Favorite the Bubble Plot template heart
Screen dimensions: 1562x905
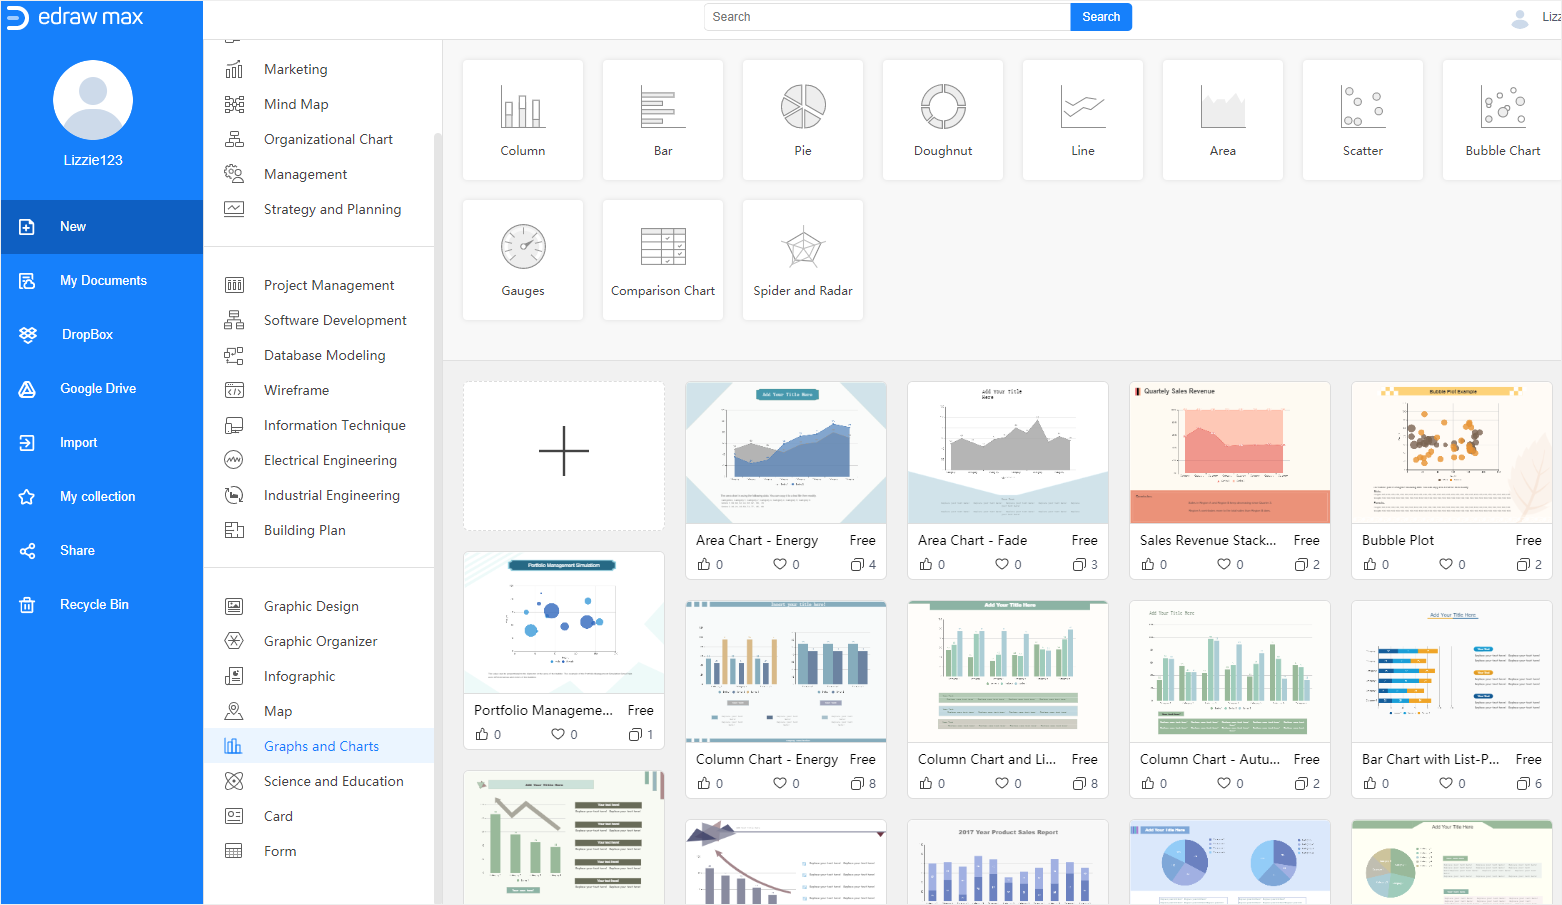(x=1445, y=565)
